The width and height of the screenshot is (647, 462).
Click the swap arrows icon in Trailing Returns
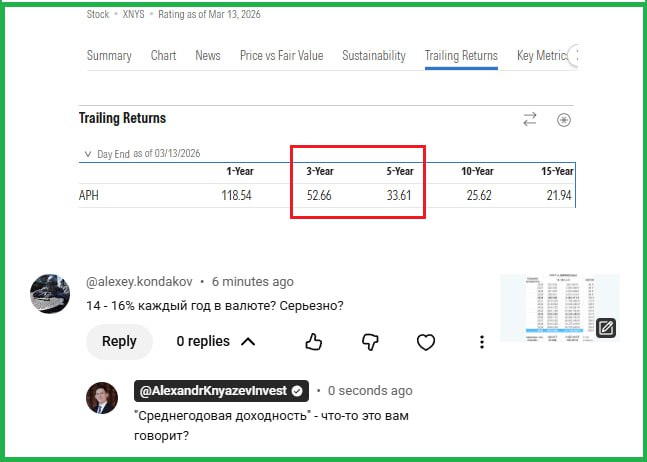(x=530, y=119)
